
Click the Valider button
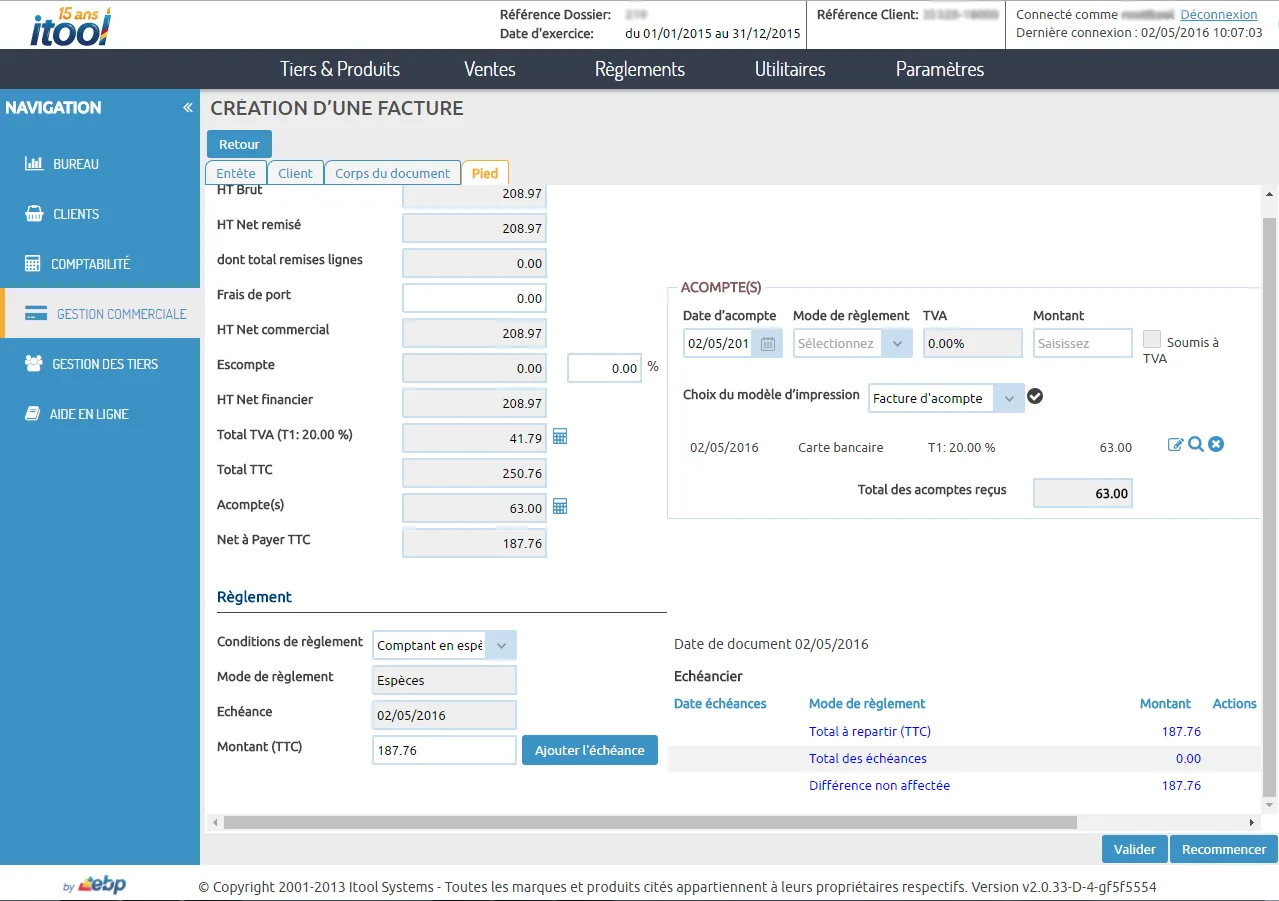point(1135,849)
